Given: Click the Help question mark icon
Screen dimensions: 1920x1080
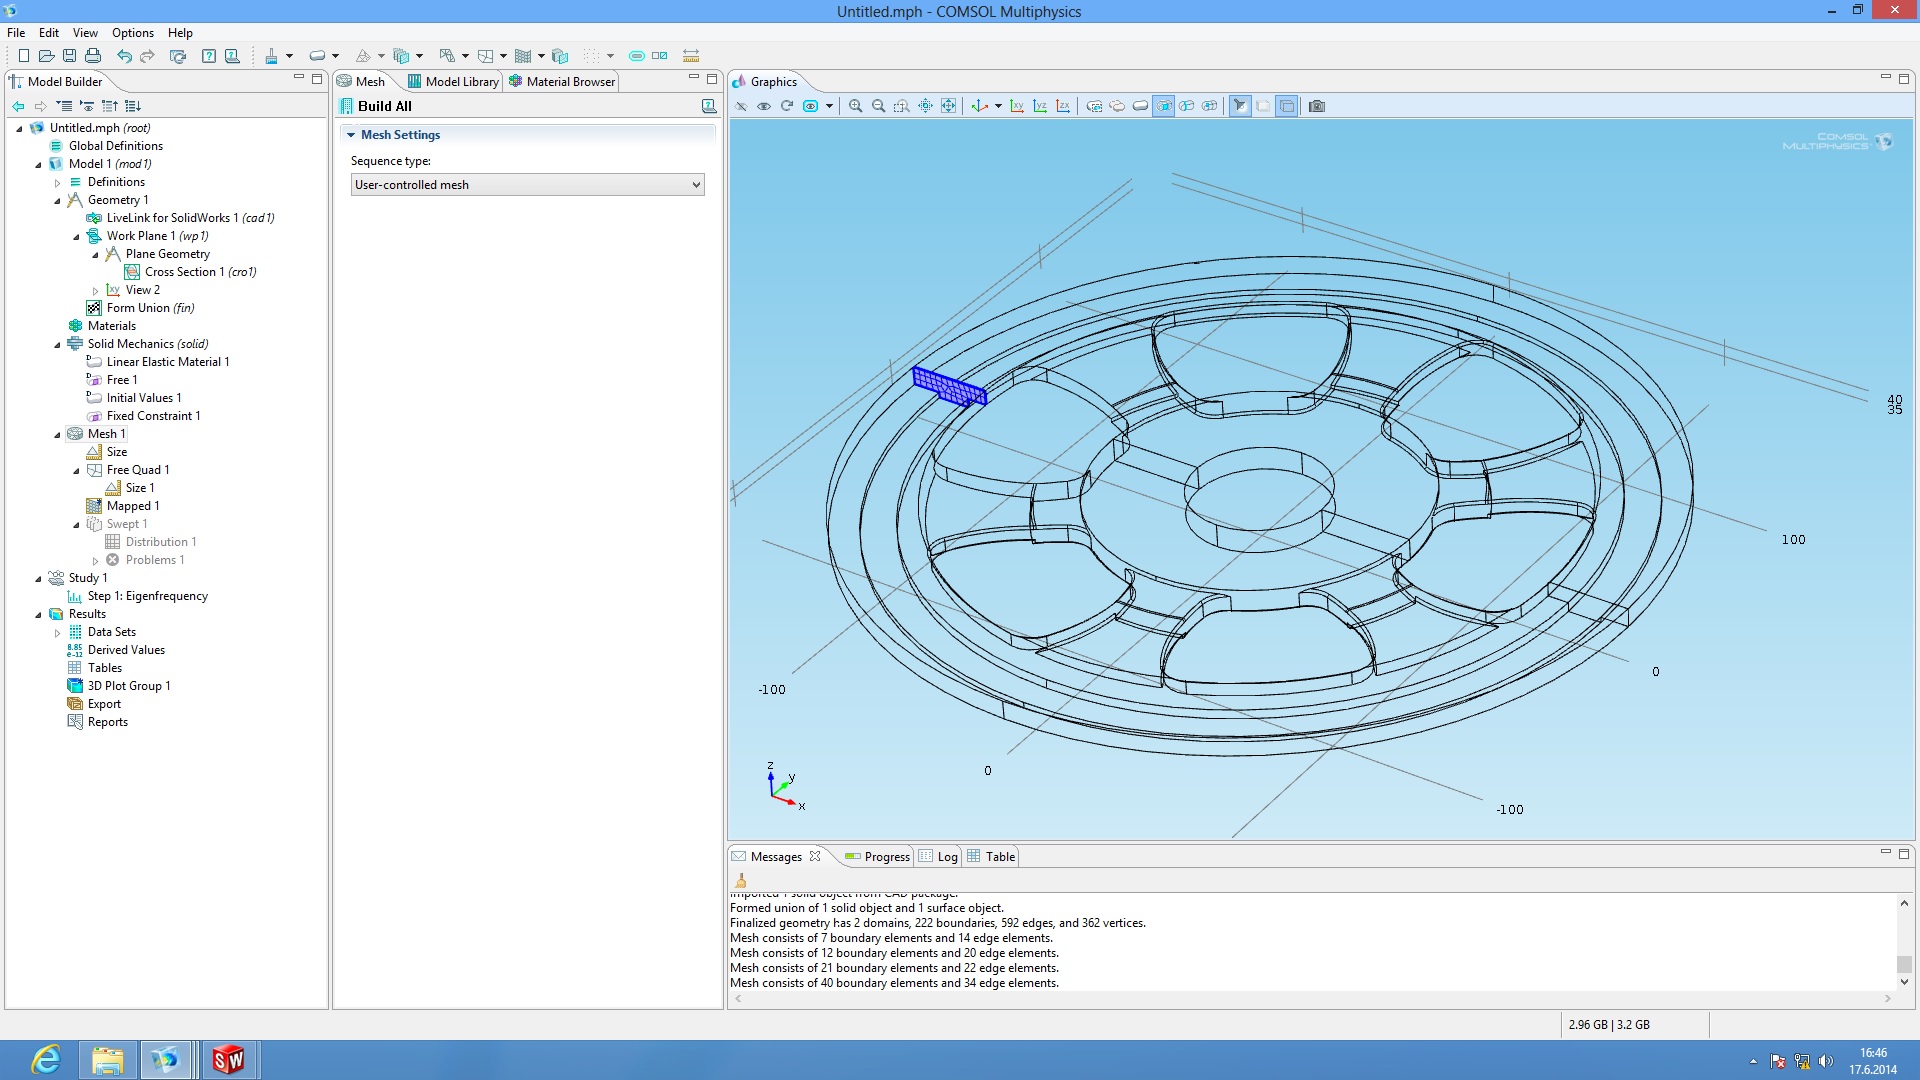Looking at the screenshot, I should 208,56.
